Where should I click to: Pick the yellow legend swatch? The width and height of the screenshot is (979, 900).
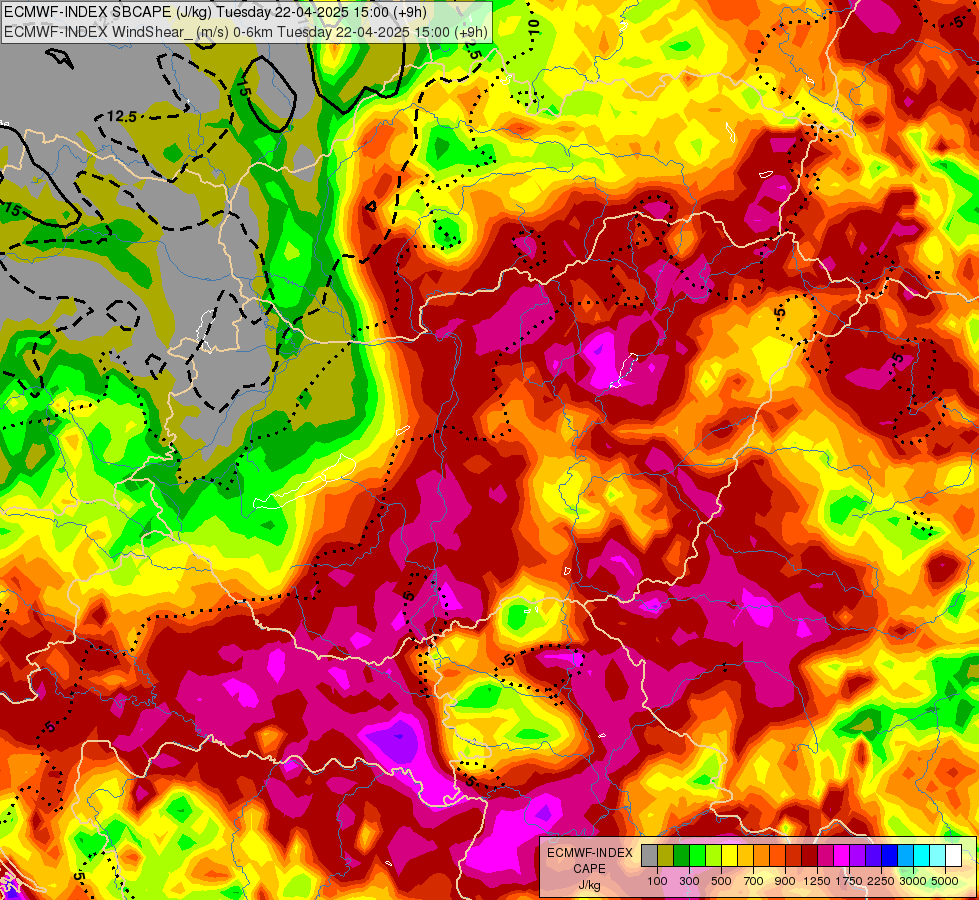(730, 855)
